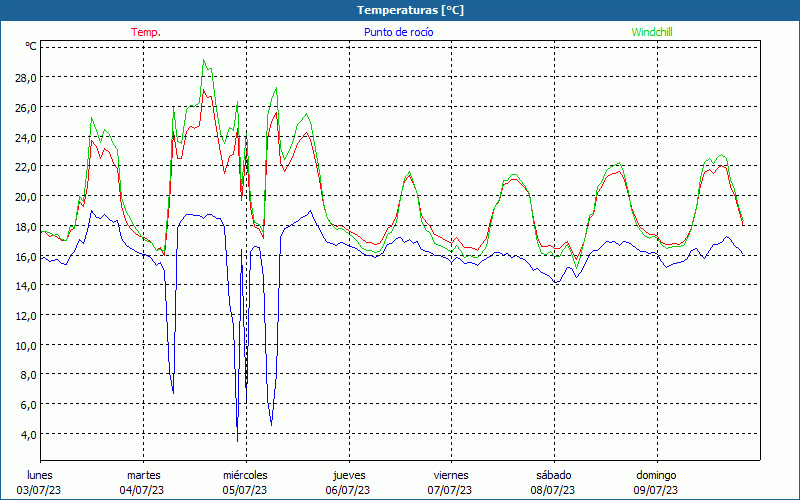Click the 'jueves' day label
The height and width of the screenshot is (500, 800).
pyautogui.click(x=348, y=475)
